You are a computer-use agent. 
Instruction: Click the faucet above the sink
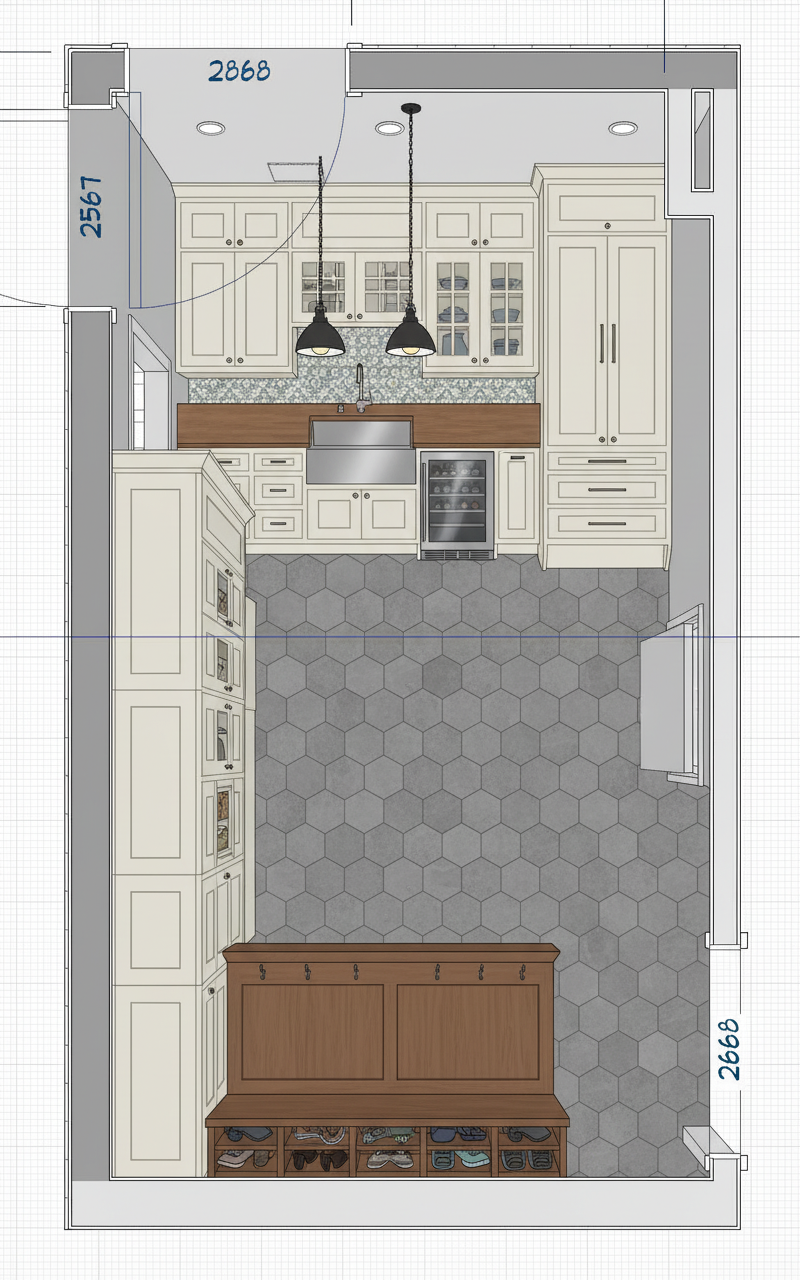pyautogui.click(x=360, y=388)
